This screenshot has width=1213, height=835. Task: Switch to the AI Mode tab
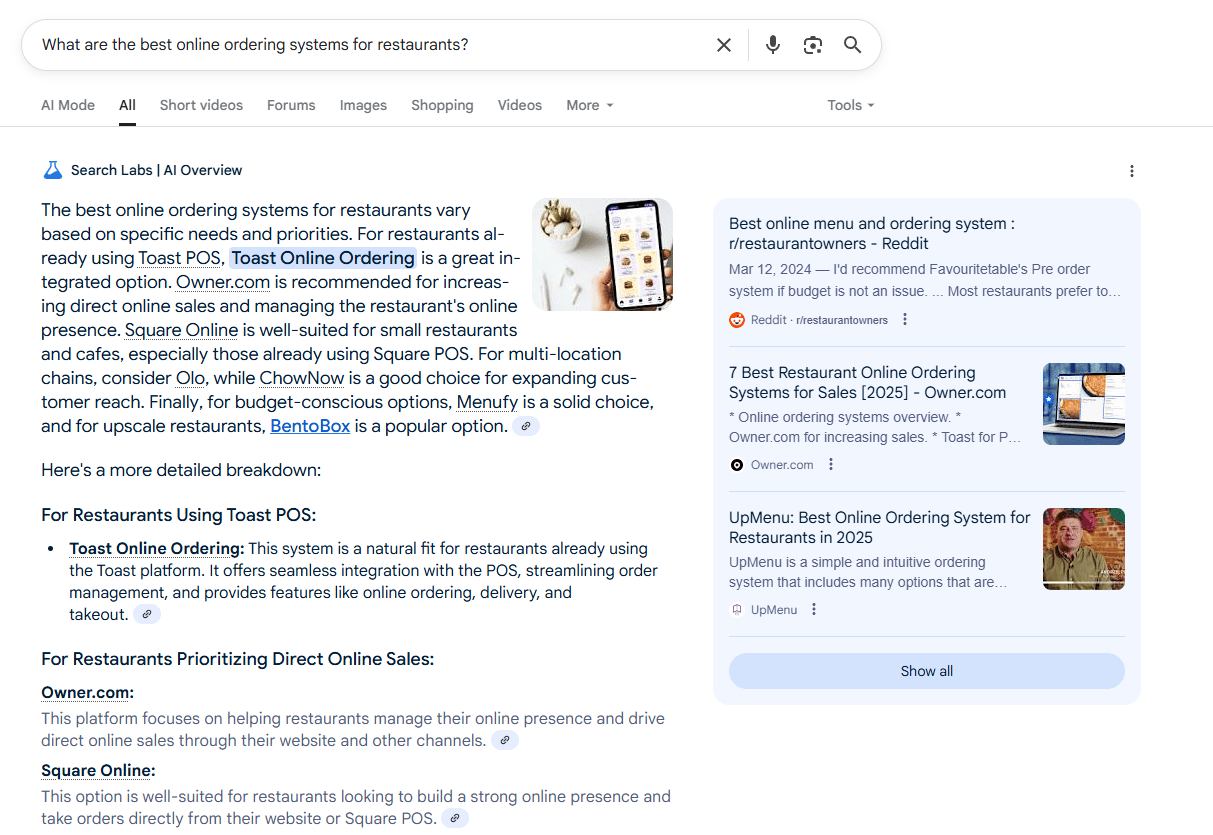[x=68, y=105]
